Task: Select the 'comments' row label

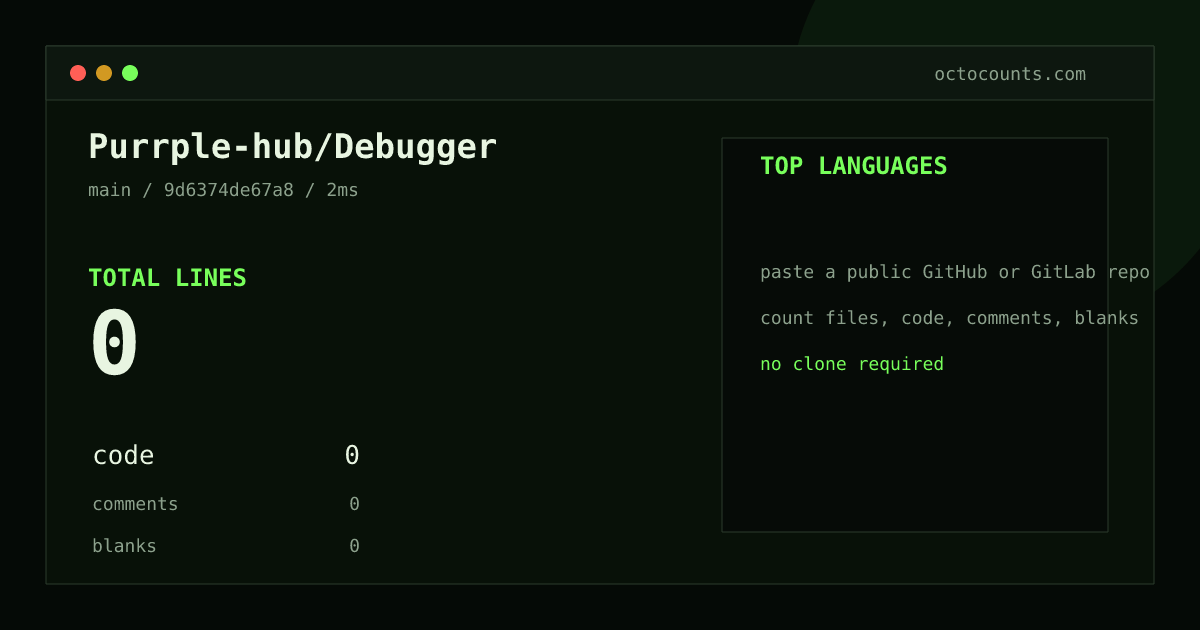Action: (135, 504)
